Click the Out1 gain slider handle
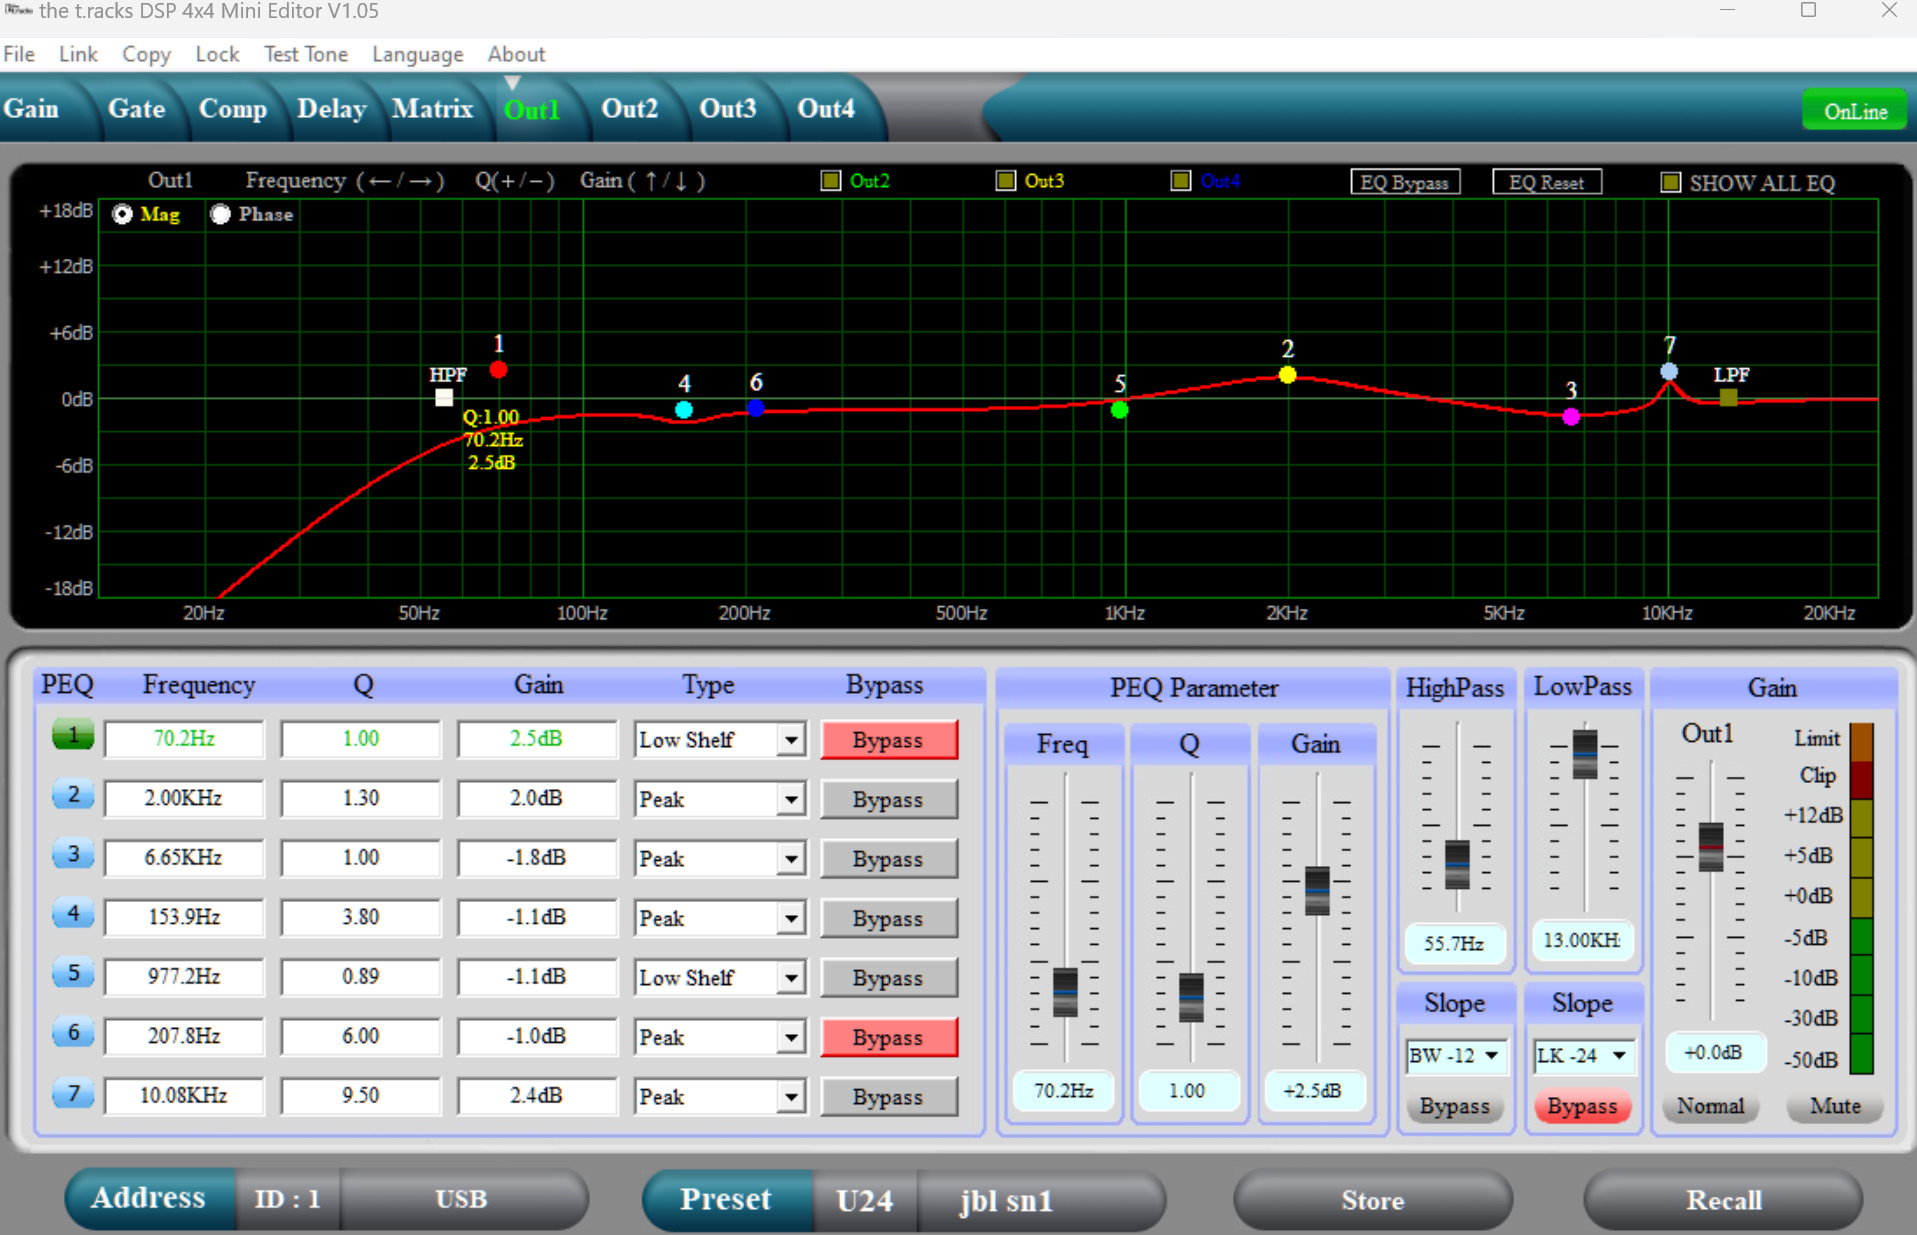1917x1235 pixels. (x=1711, y=847)
